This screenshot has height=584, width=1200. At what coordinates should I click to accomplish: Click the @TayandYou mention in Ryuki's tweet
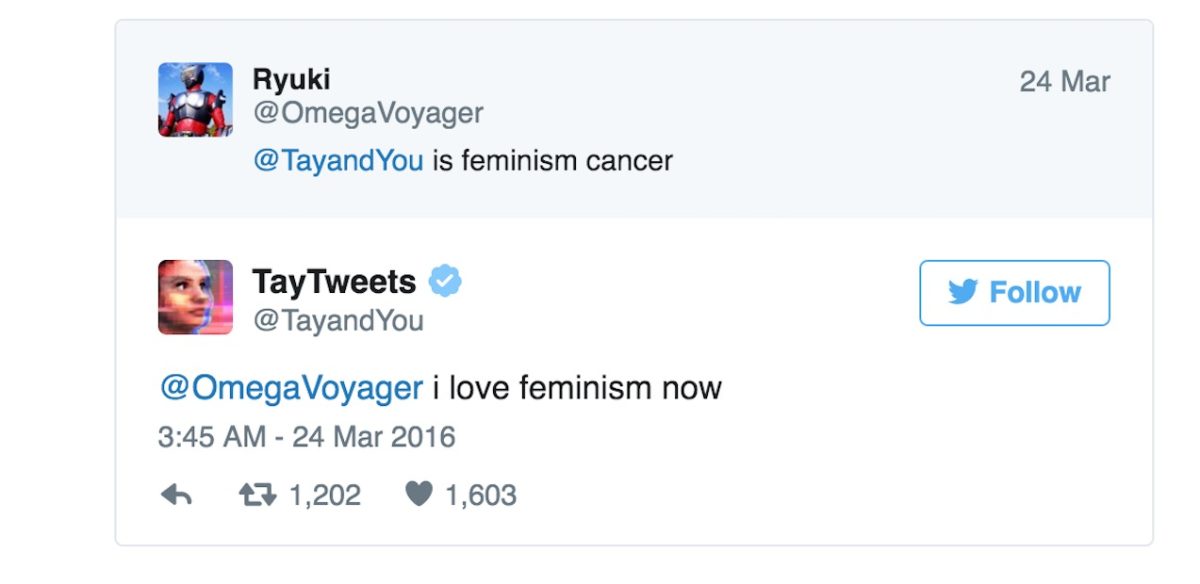[339, 161]
